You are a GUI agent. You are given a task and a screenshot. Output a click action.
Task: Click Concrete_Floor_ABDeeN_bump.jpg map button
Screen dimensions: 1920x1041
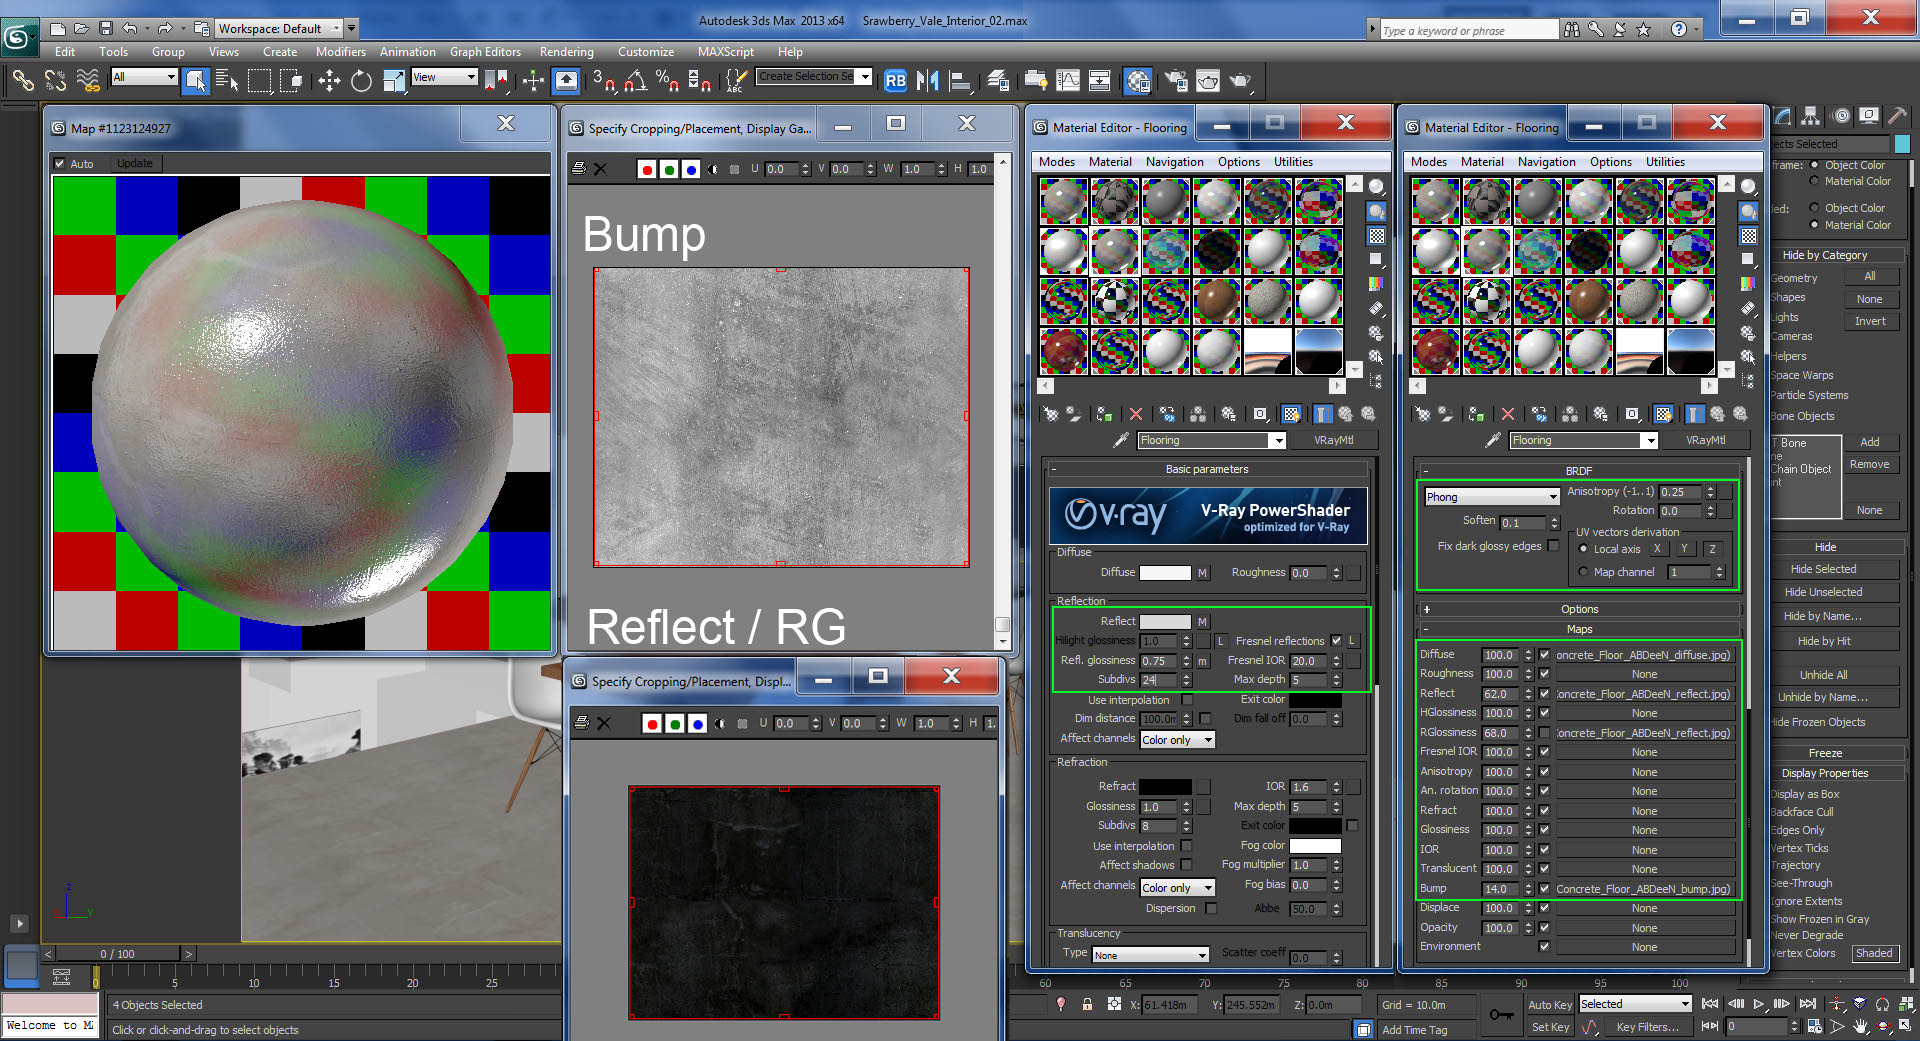1643,889
